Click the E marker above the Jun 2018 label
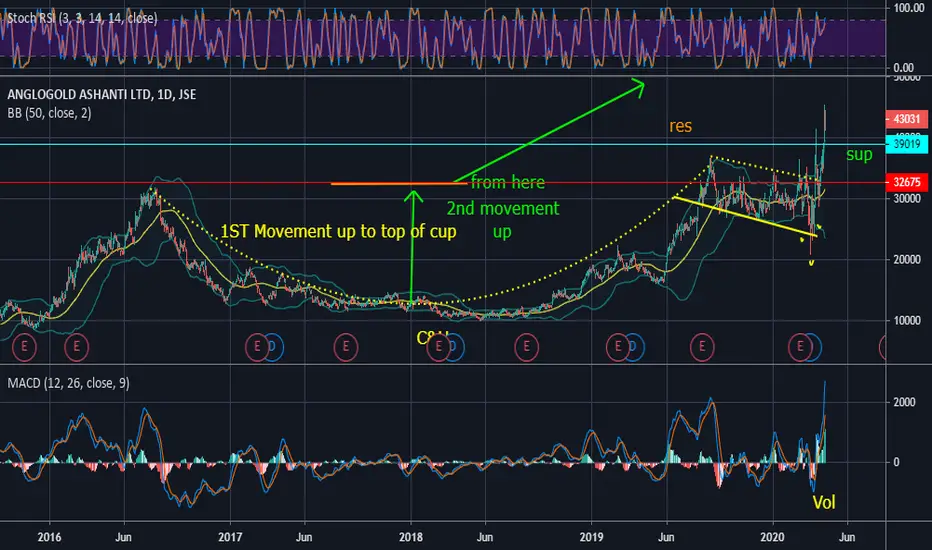Viewport: 932px width, 550px height. [x=527, y=347]
